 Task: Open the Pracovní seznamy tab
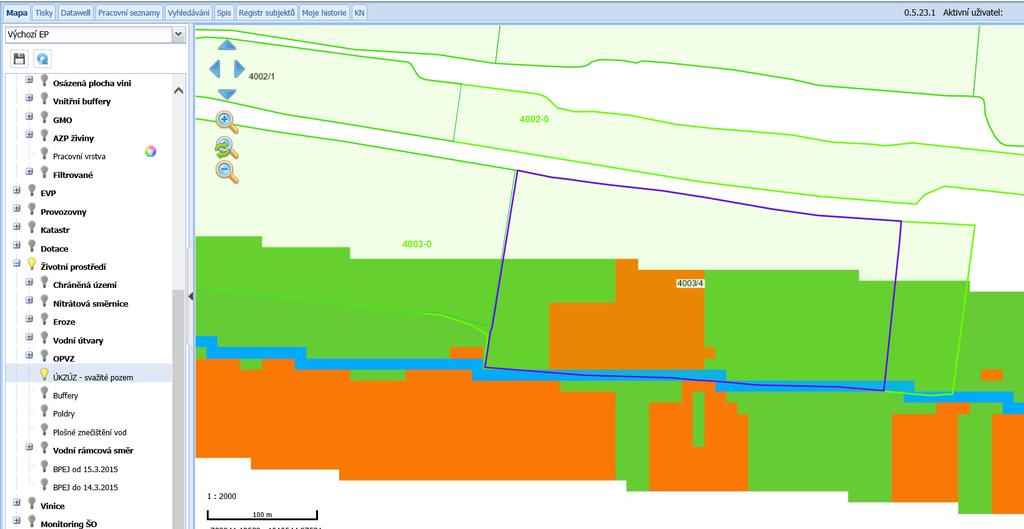click(x=129, y=12)
